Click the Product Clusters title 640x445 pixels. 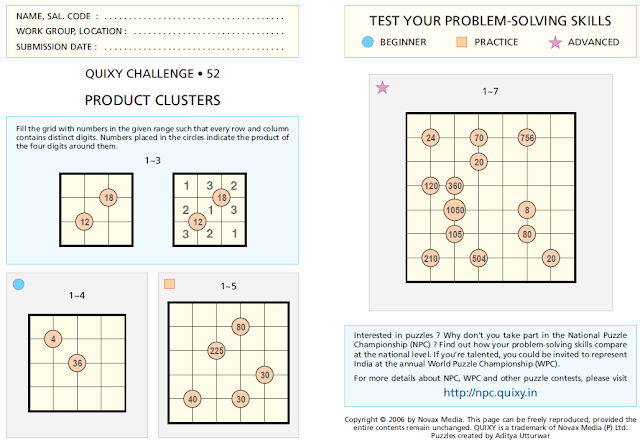pos(152,100)
